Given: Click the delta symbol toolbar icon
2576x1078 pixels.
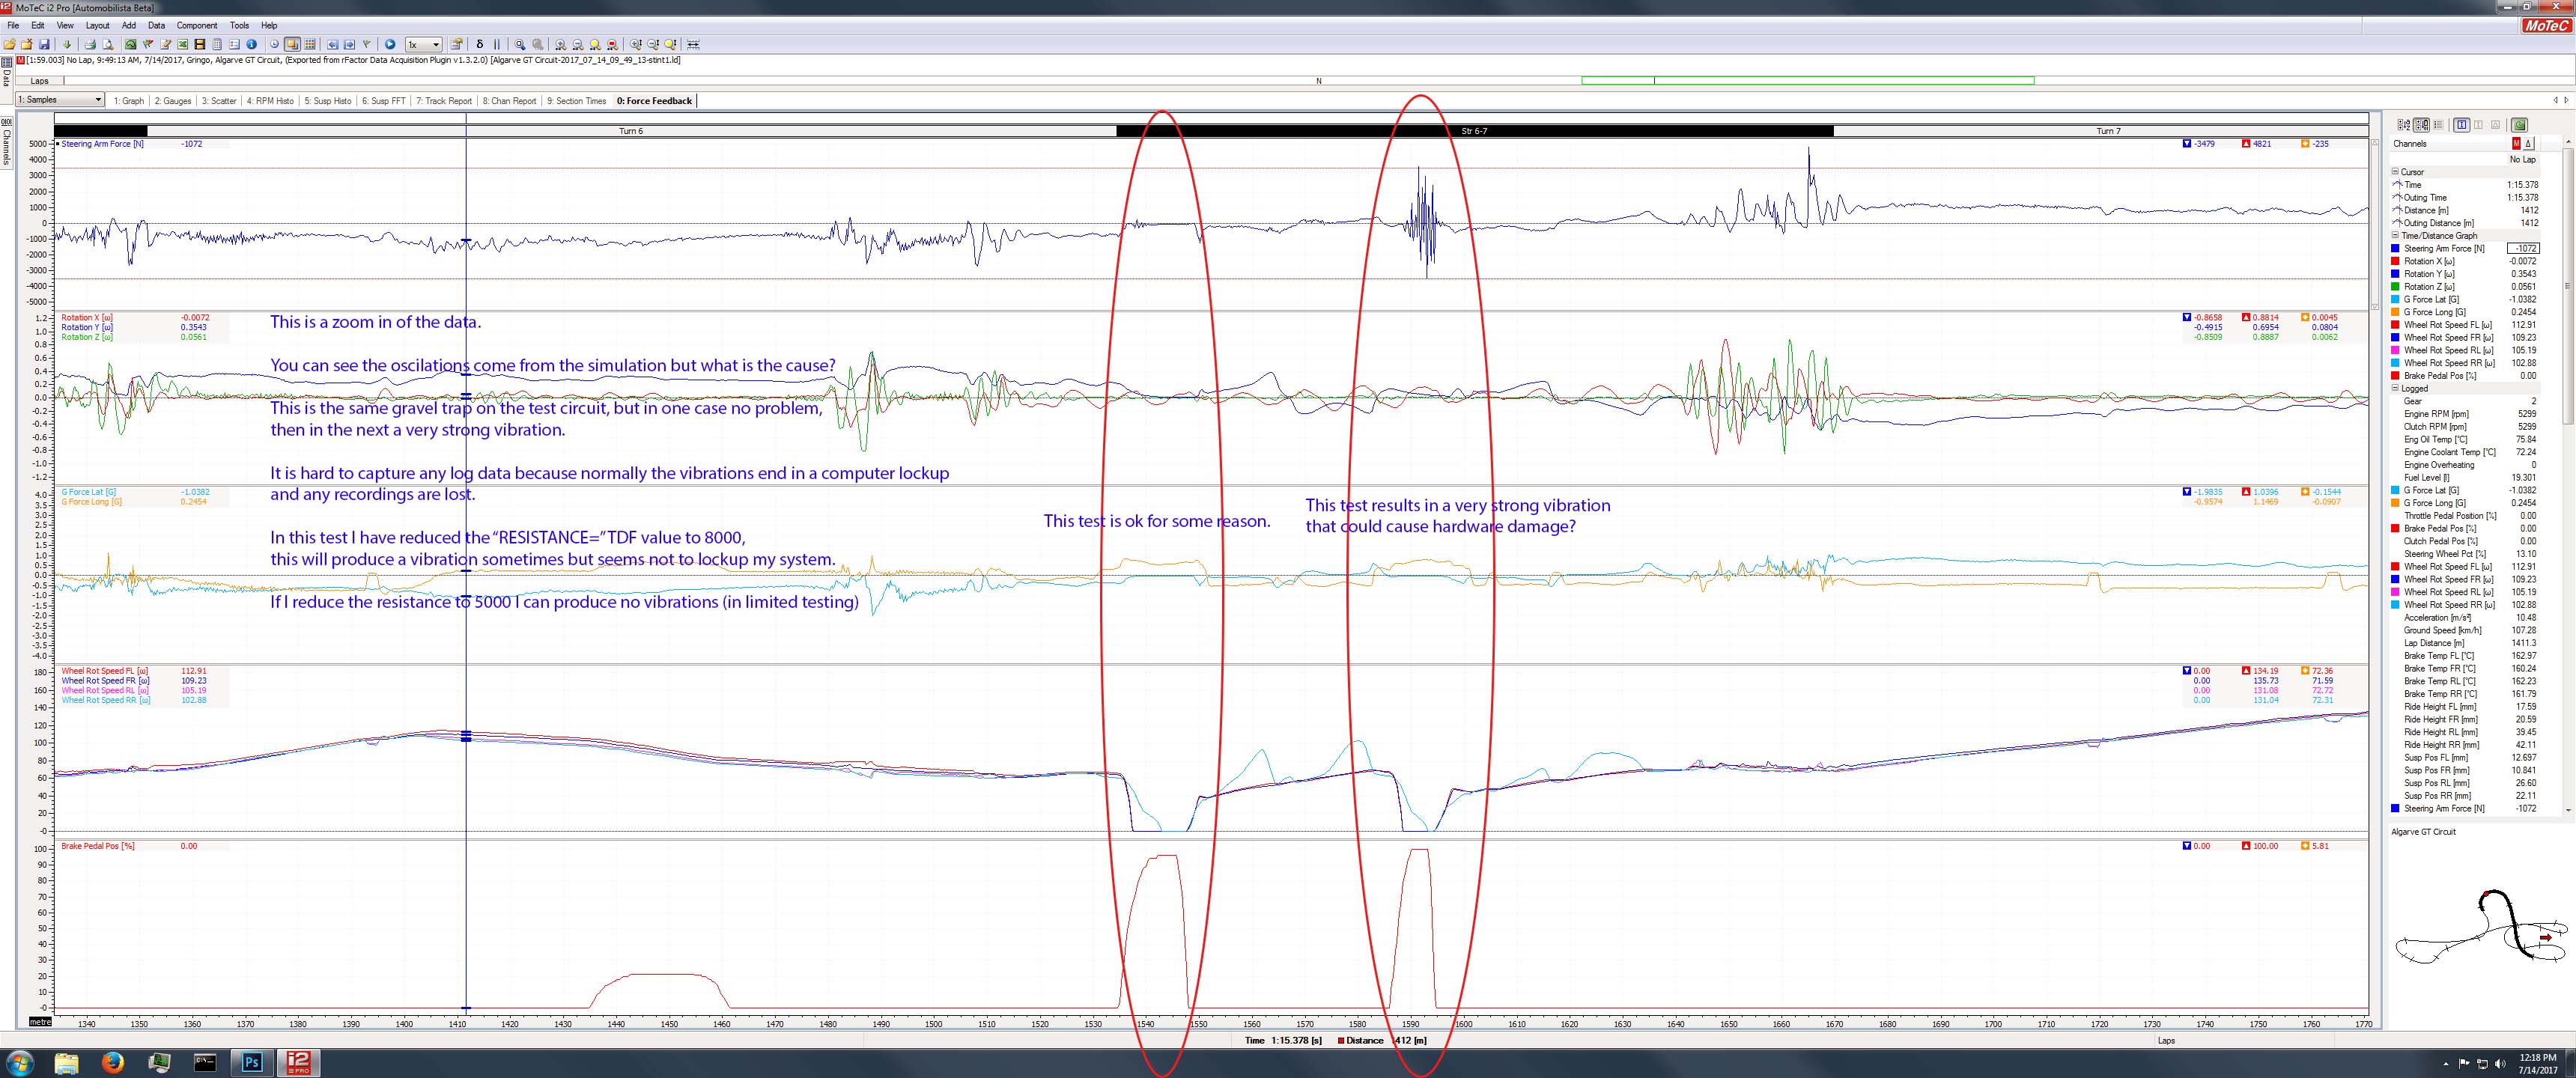Looking at the screenshot, I should 480,44.
